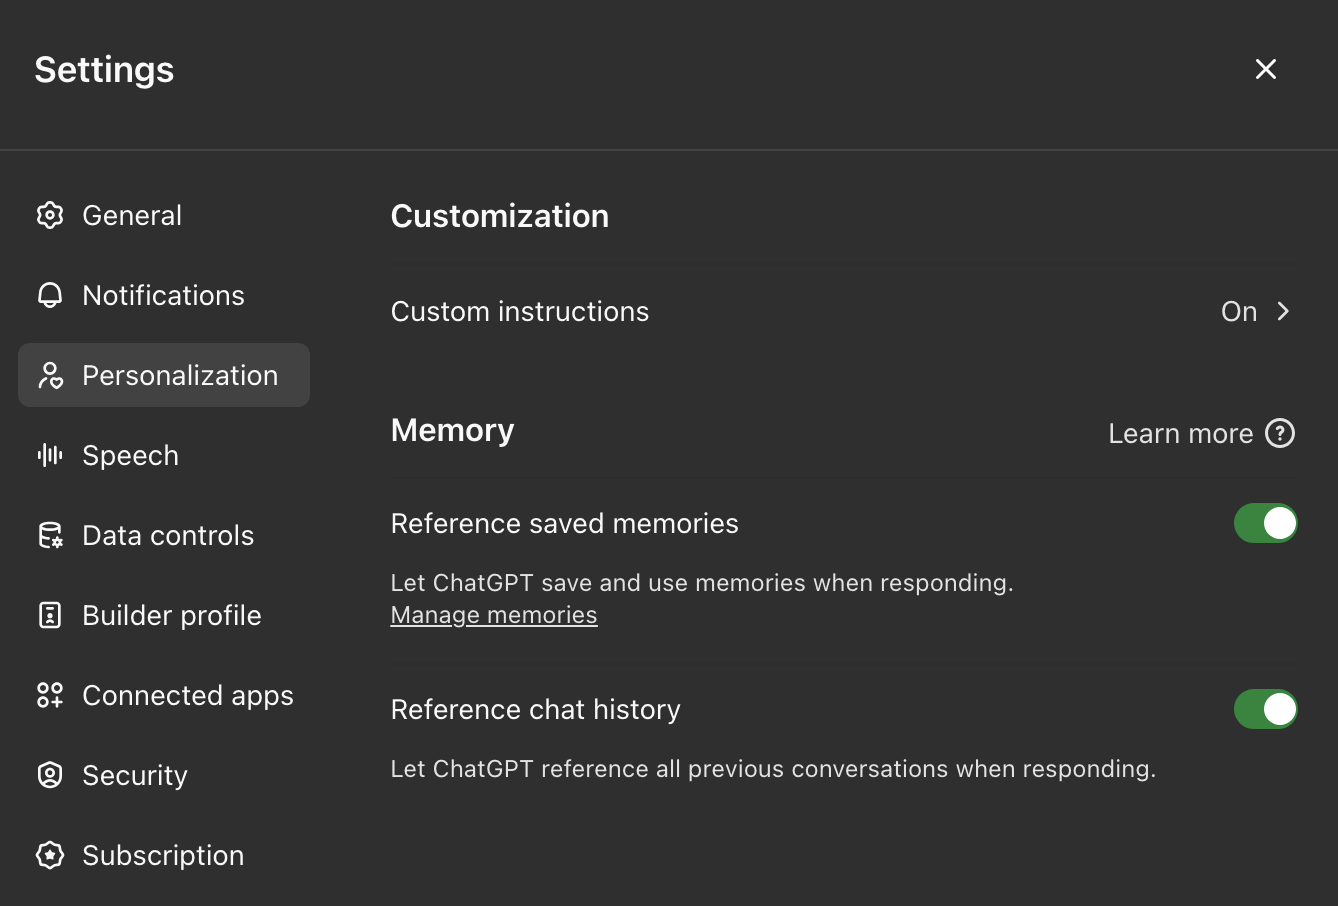Go to Speech settings tab
This screenshot has width=1338, height=906.
[164, 455]
